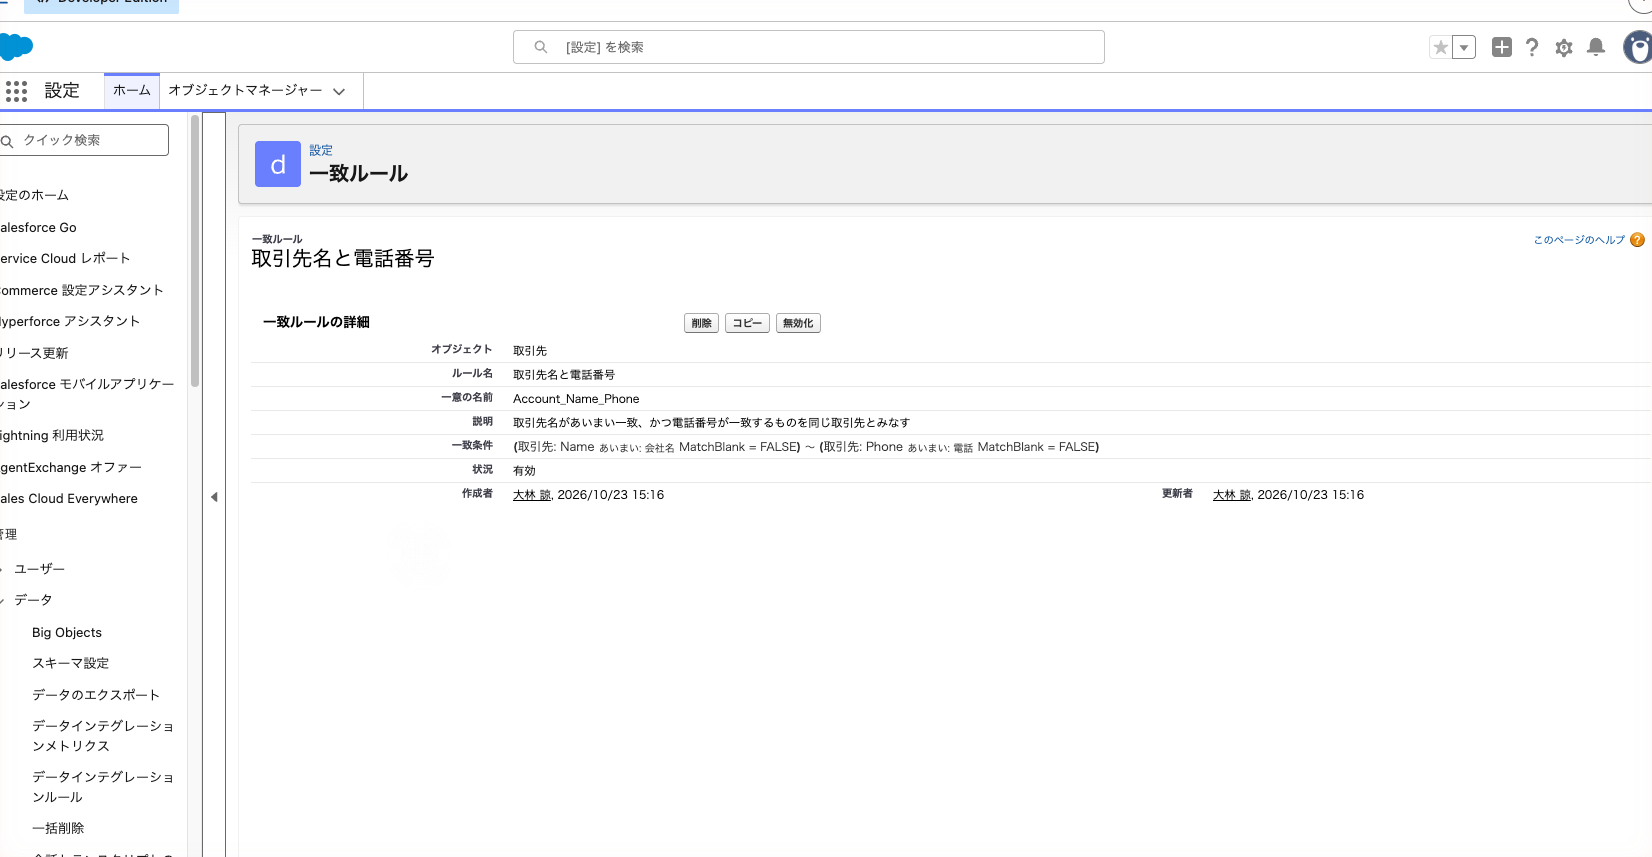Click the favorites star icon
Image resolution: width=1652 pixels, height=857 pixels.
click(1440, 47)
